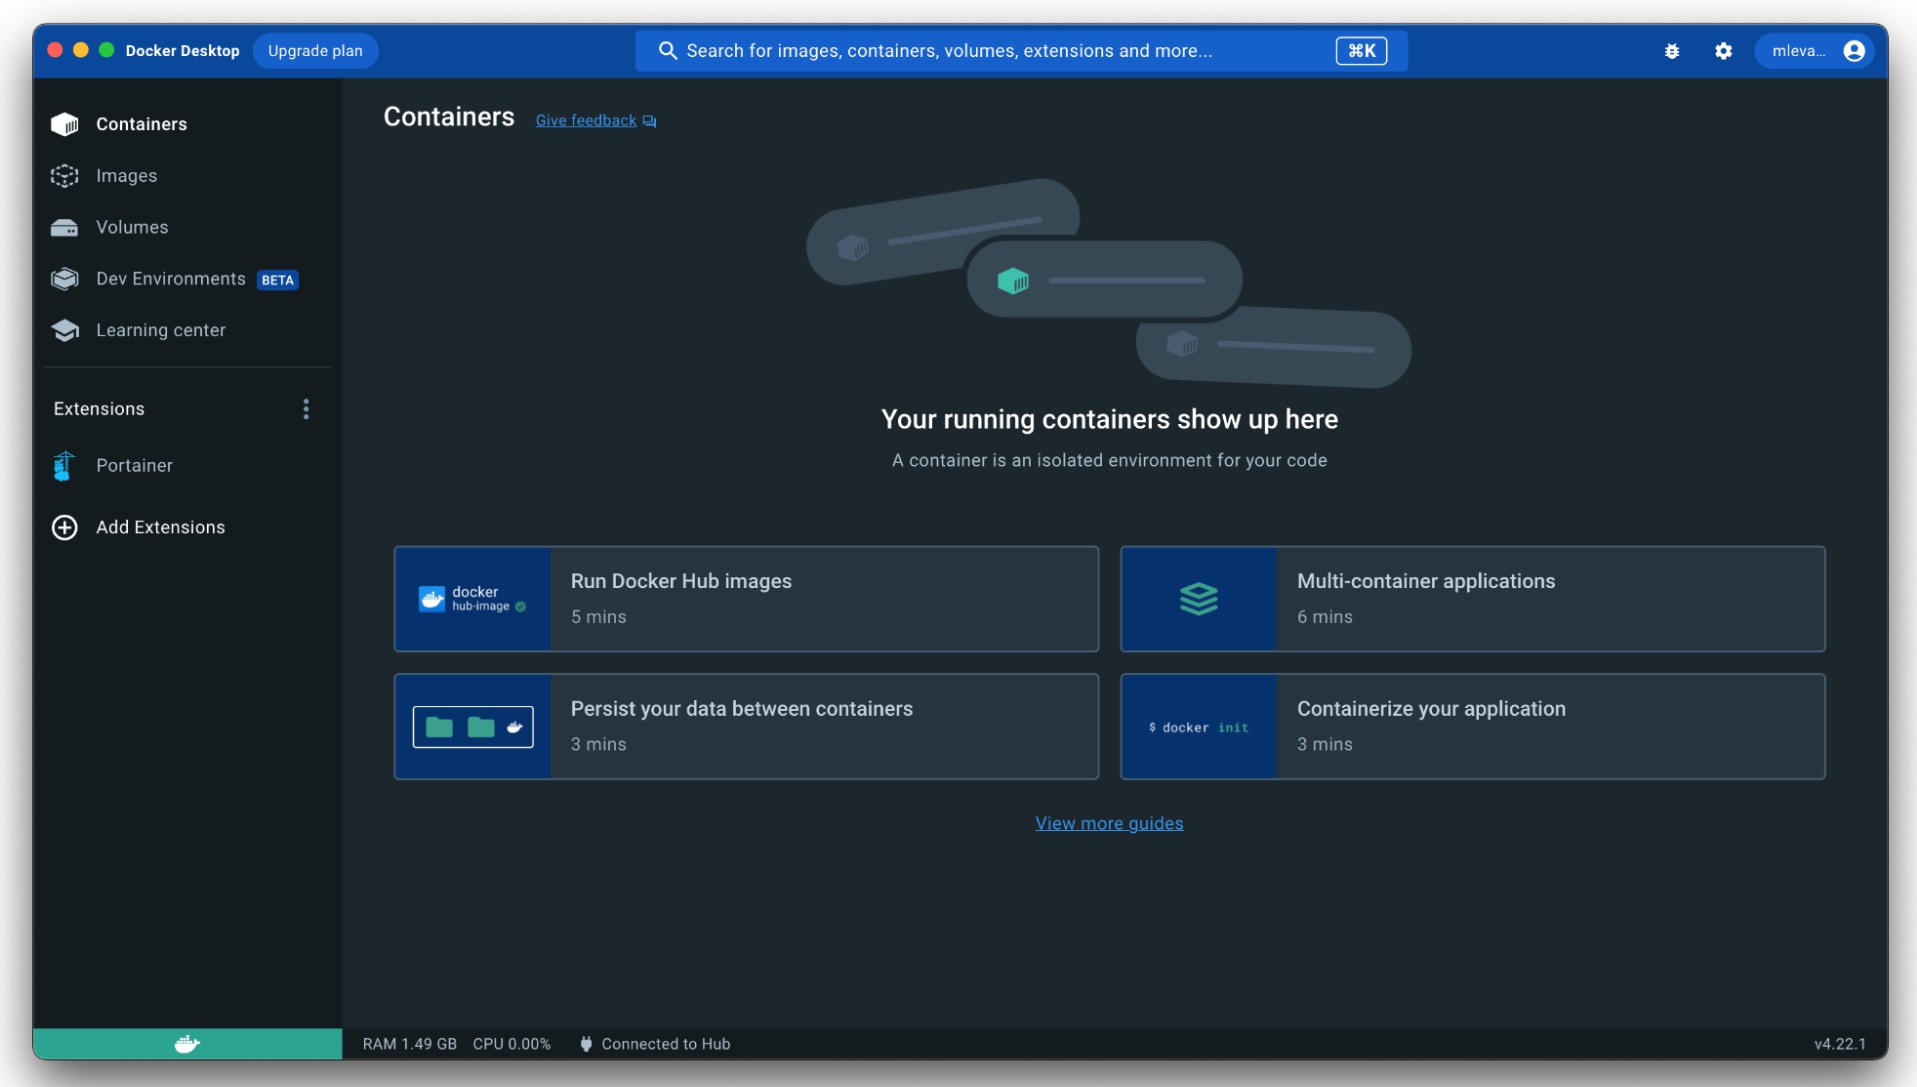The height and width of the screenshot is (1087, 1917).
Task: Go to Images section
Action: pyautogui.click(x=127, y=176)
